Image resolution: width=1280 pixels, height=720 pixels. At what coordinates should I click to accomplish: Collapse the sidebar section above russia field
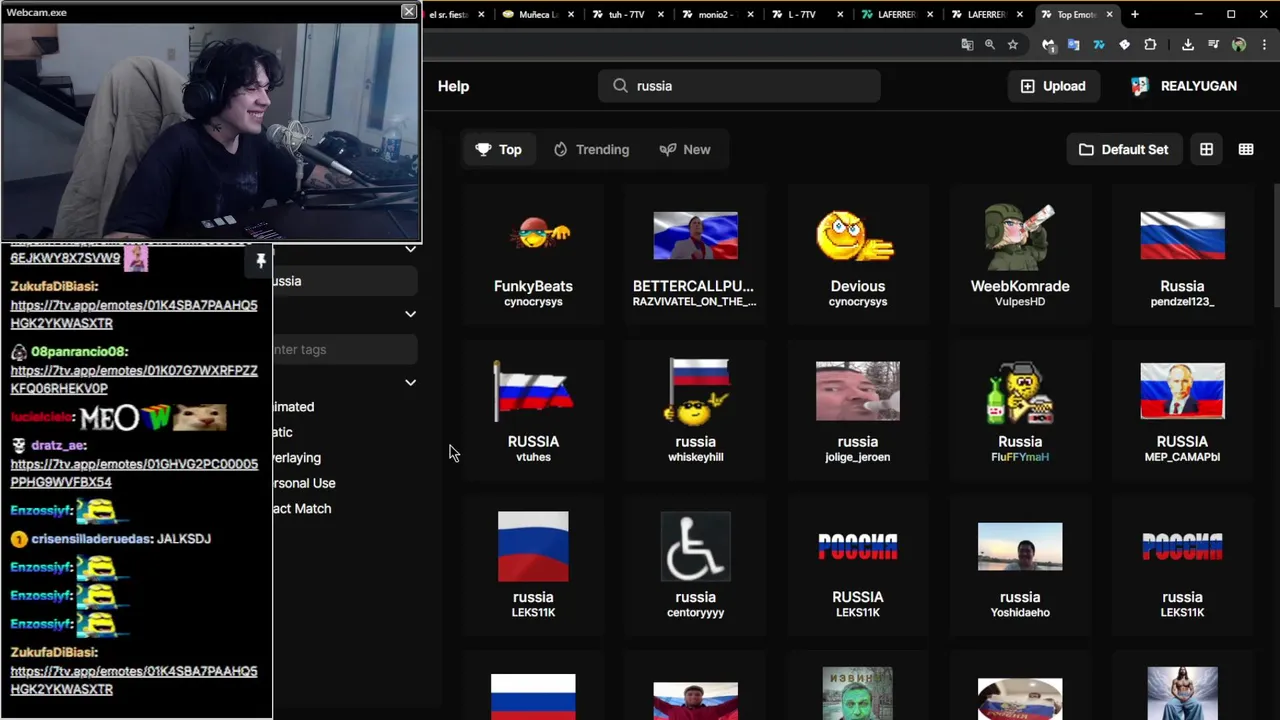410,248
